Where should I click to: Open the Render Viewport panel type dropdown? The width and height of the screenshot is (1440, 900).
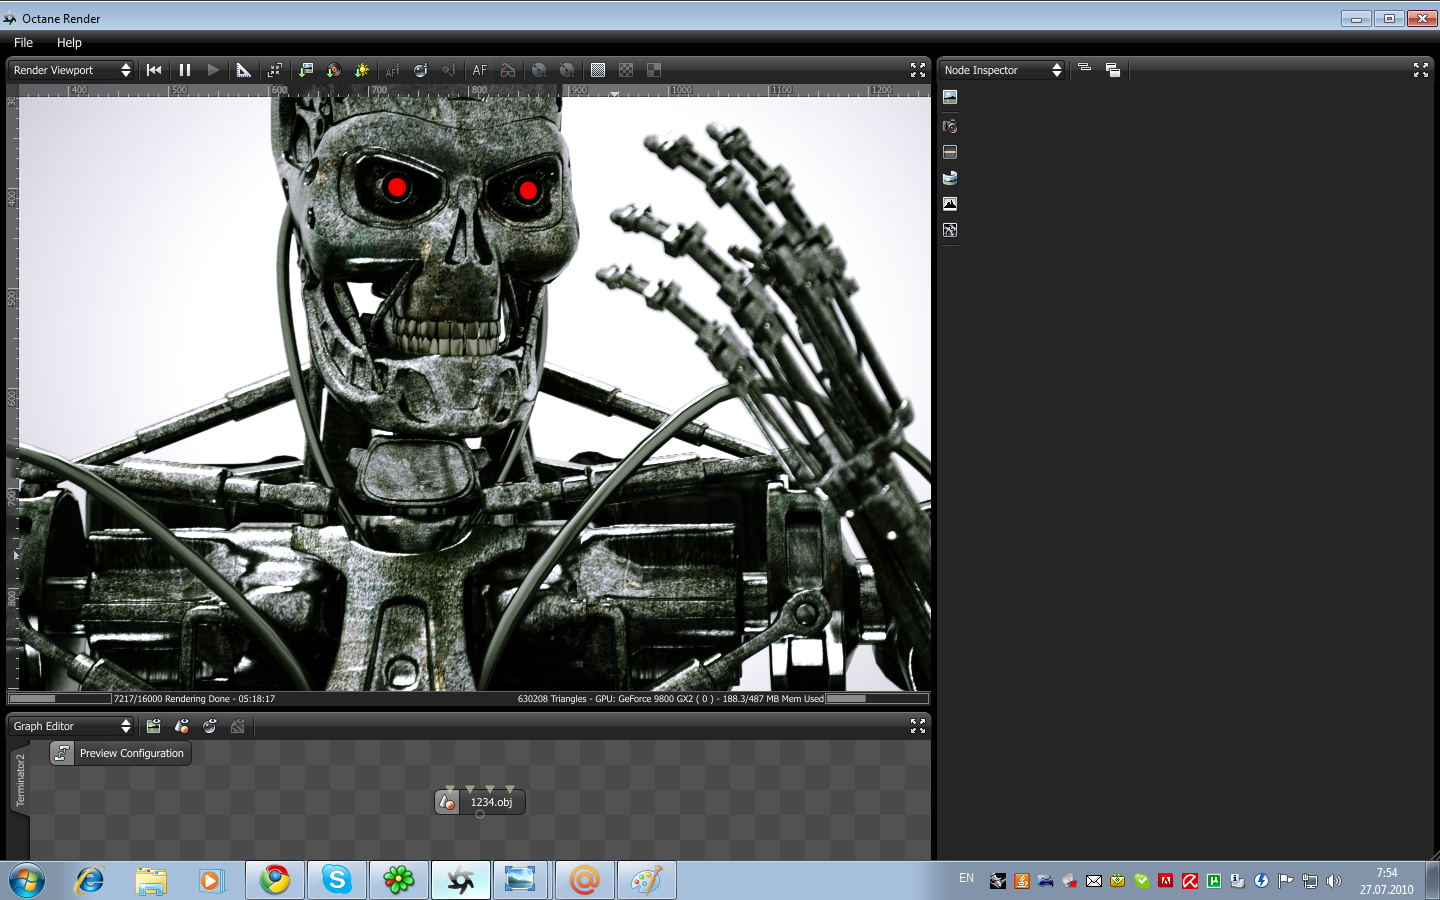pos(71,70)
